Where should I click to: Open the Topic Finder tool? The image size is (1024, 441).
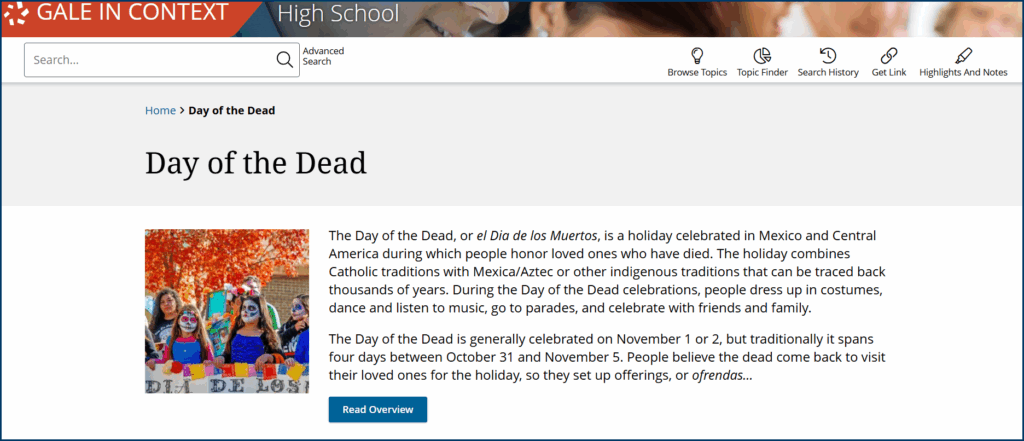(762, 56)
